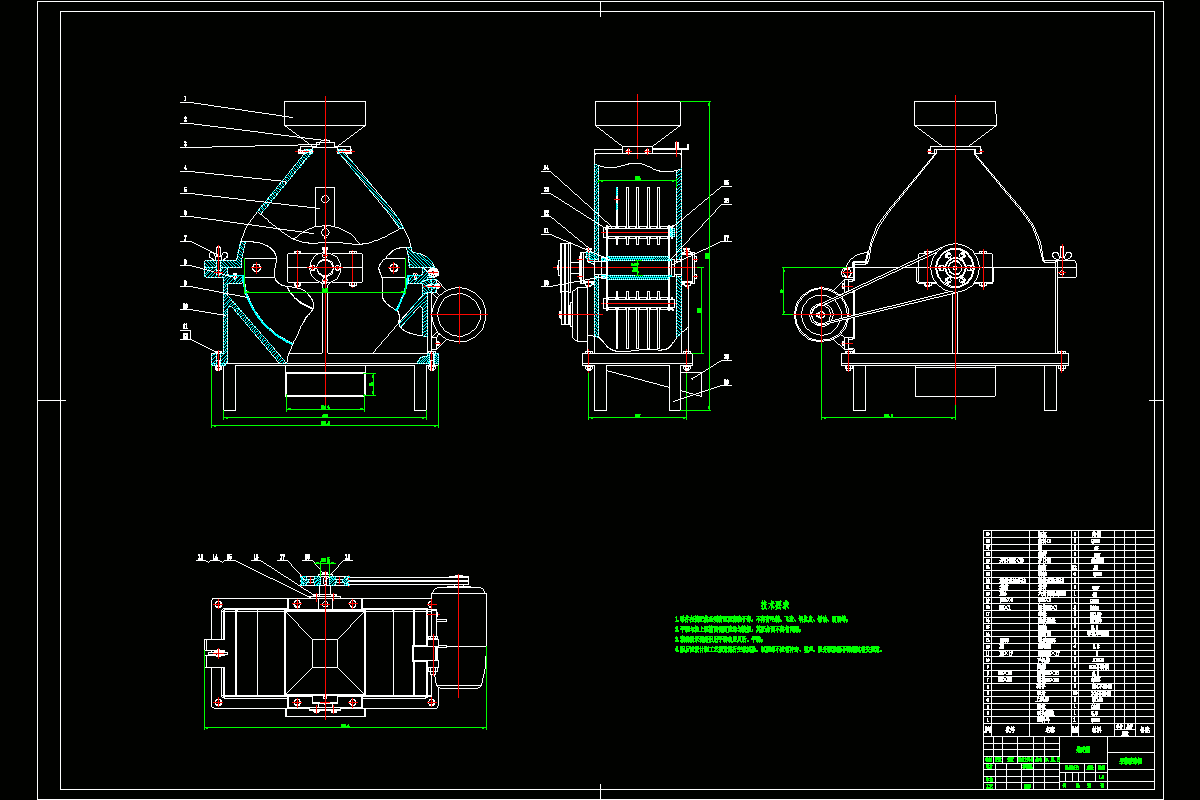This screenshot has height=800, width=1200.
Task: Click the hopper on the middle sectional view
Action: pyautogui.click(x=638, y=125)
